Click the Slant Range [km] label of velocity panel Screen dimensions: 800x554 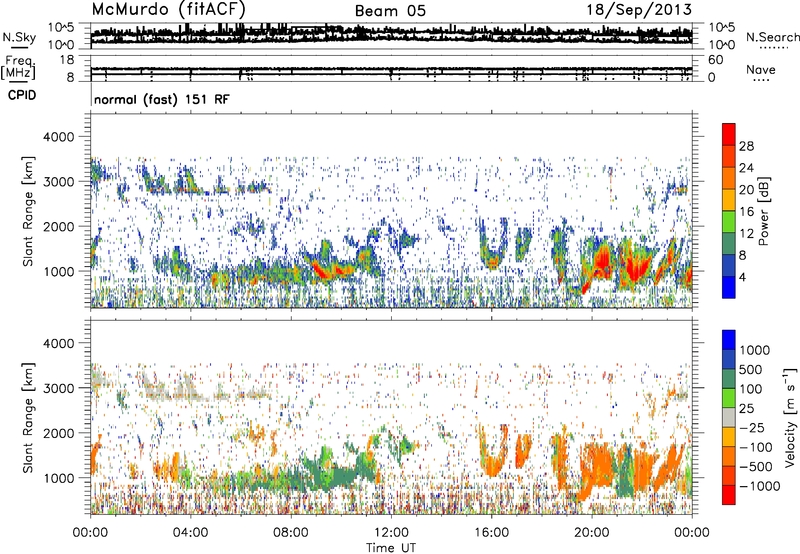point(28,418)
